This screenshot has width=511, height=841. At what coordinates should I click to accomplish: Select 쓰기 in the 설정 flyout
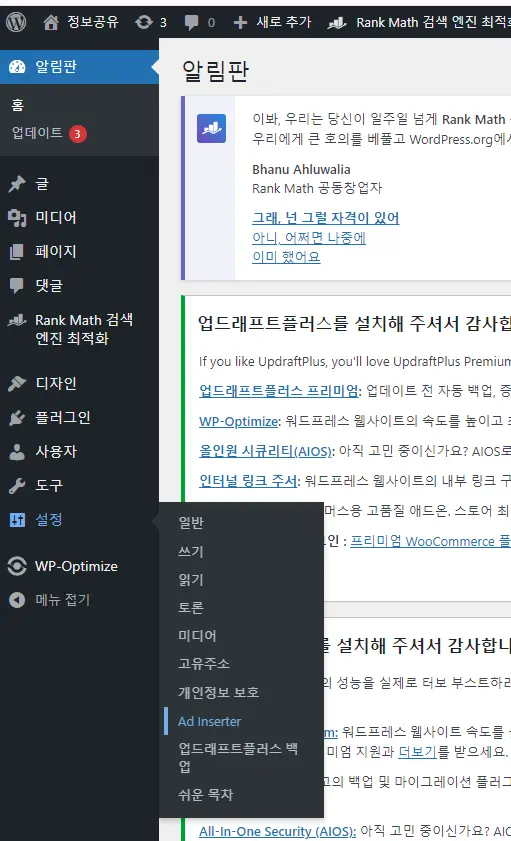click(191, 551)
